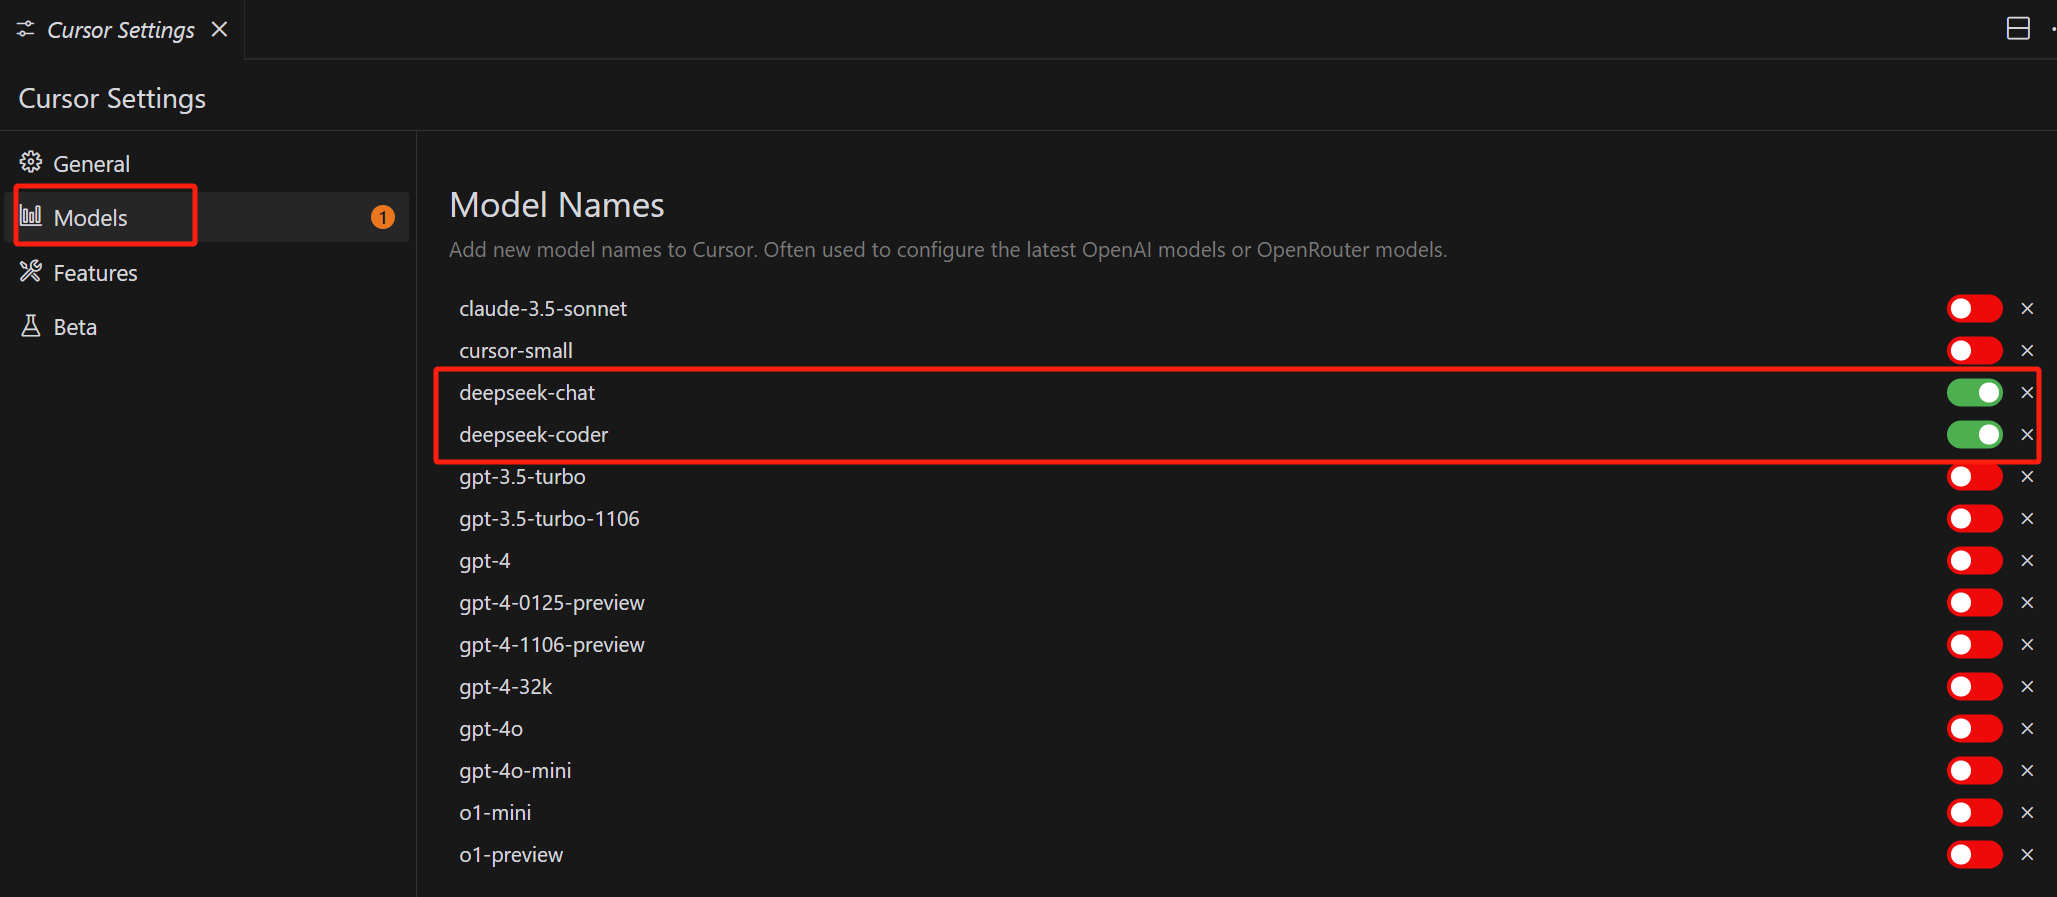Remove deepseek-chat via its X icon
Viewport: 2057px width, 897px height.
[2027, 393]
